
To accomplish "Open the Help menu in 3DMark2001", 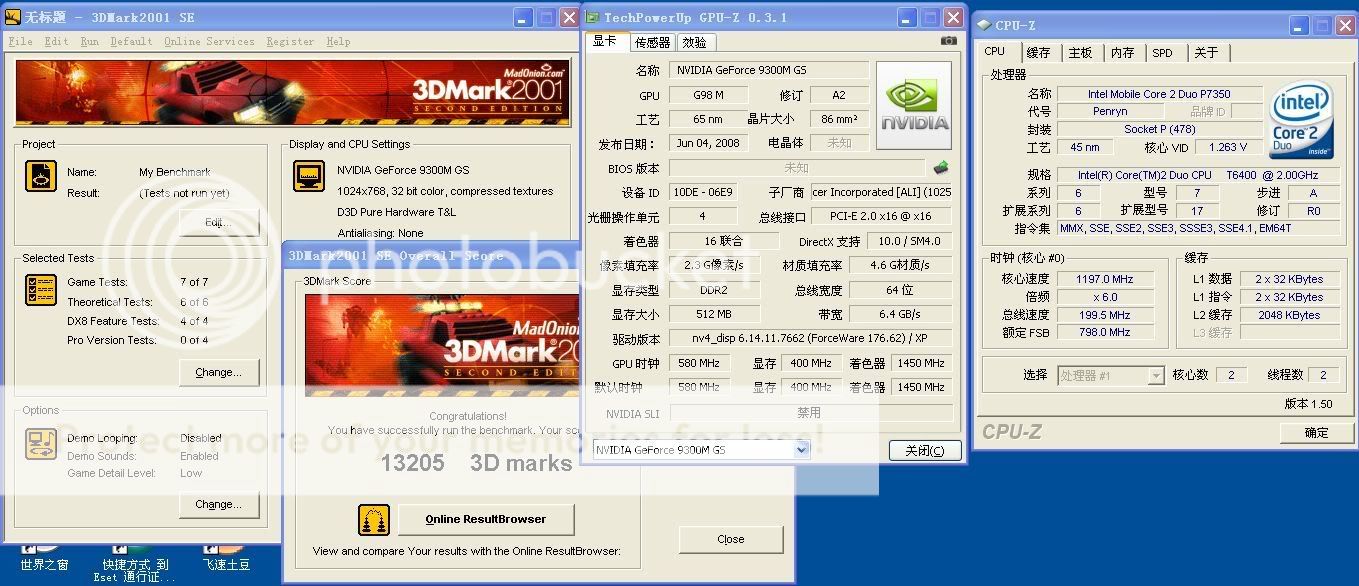I will point(338,41).
